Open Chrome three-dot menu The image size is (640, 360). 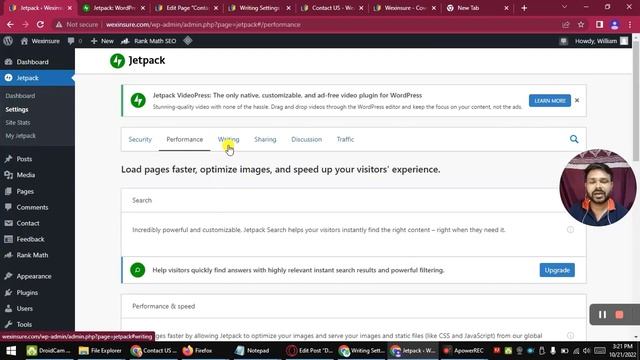pos(630,24)
